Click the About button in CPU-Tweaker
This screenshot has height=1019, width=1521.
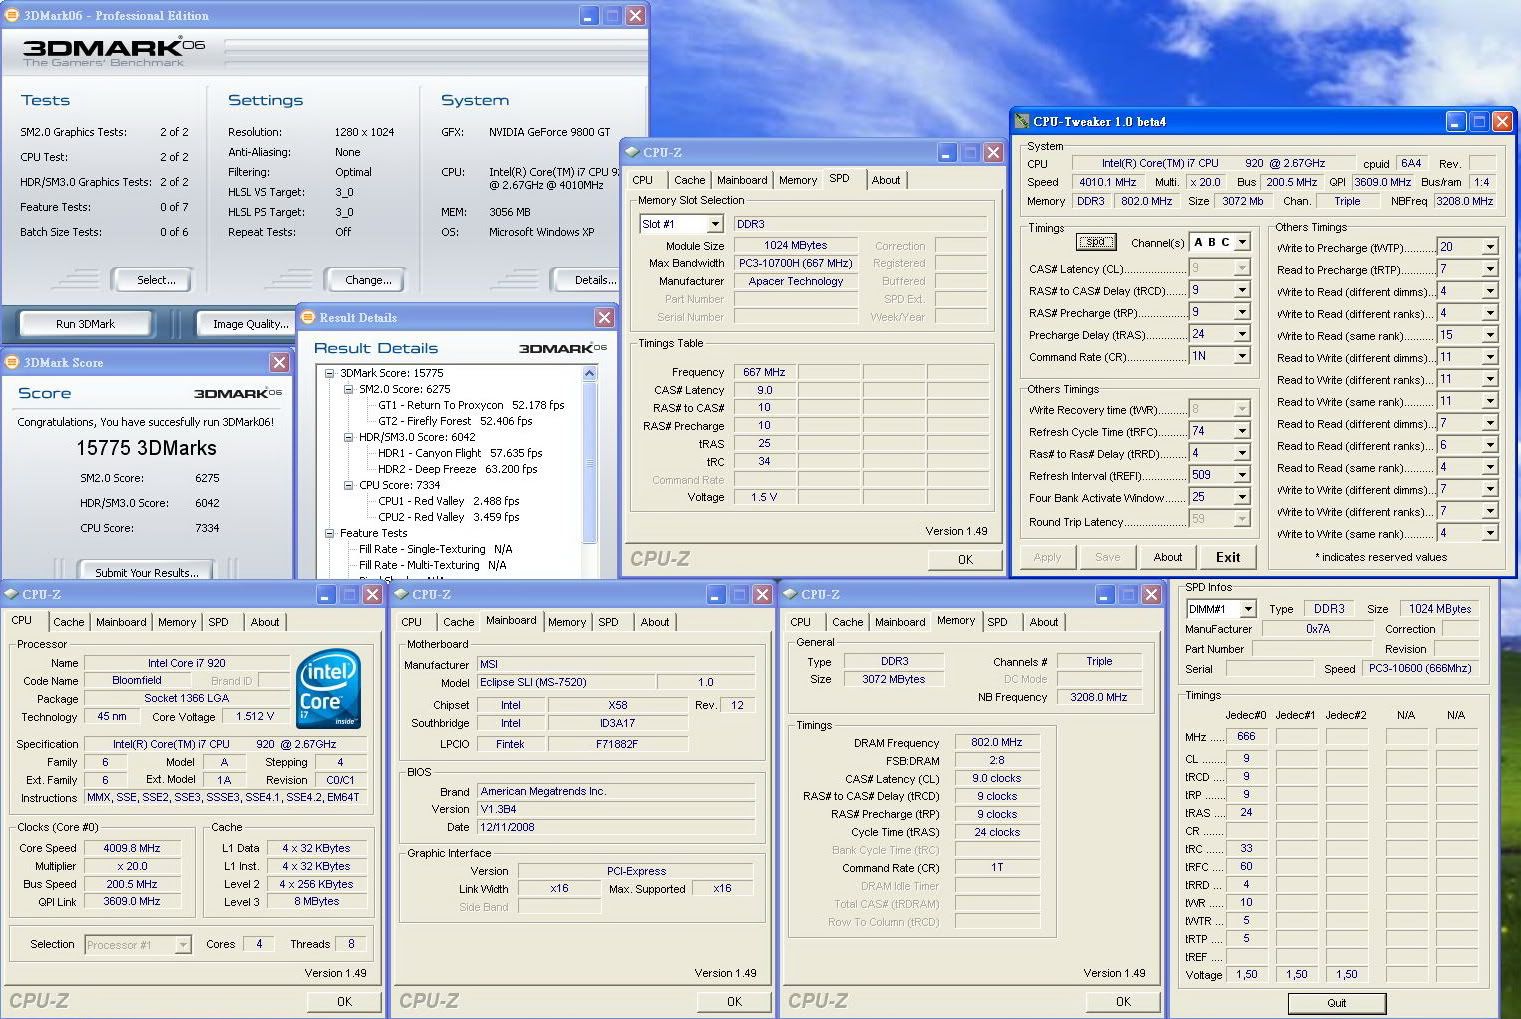[x=1168, y=557]
